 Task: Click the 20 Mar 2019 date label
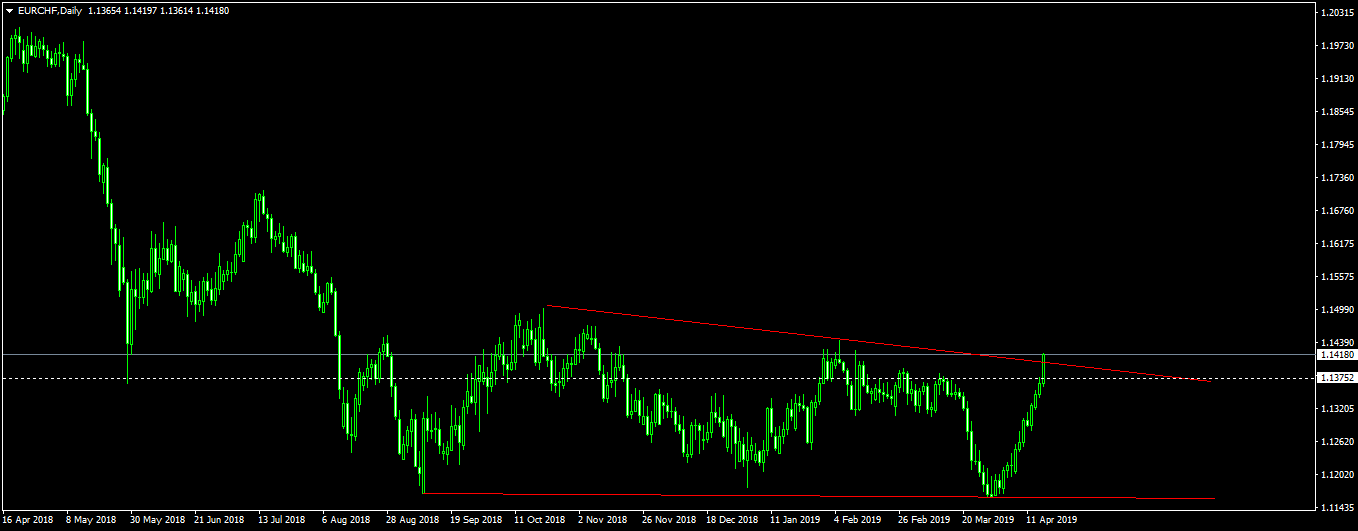988,521
